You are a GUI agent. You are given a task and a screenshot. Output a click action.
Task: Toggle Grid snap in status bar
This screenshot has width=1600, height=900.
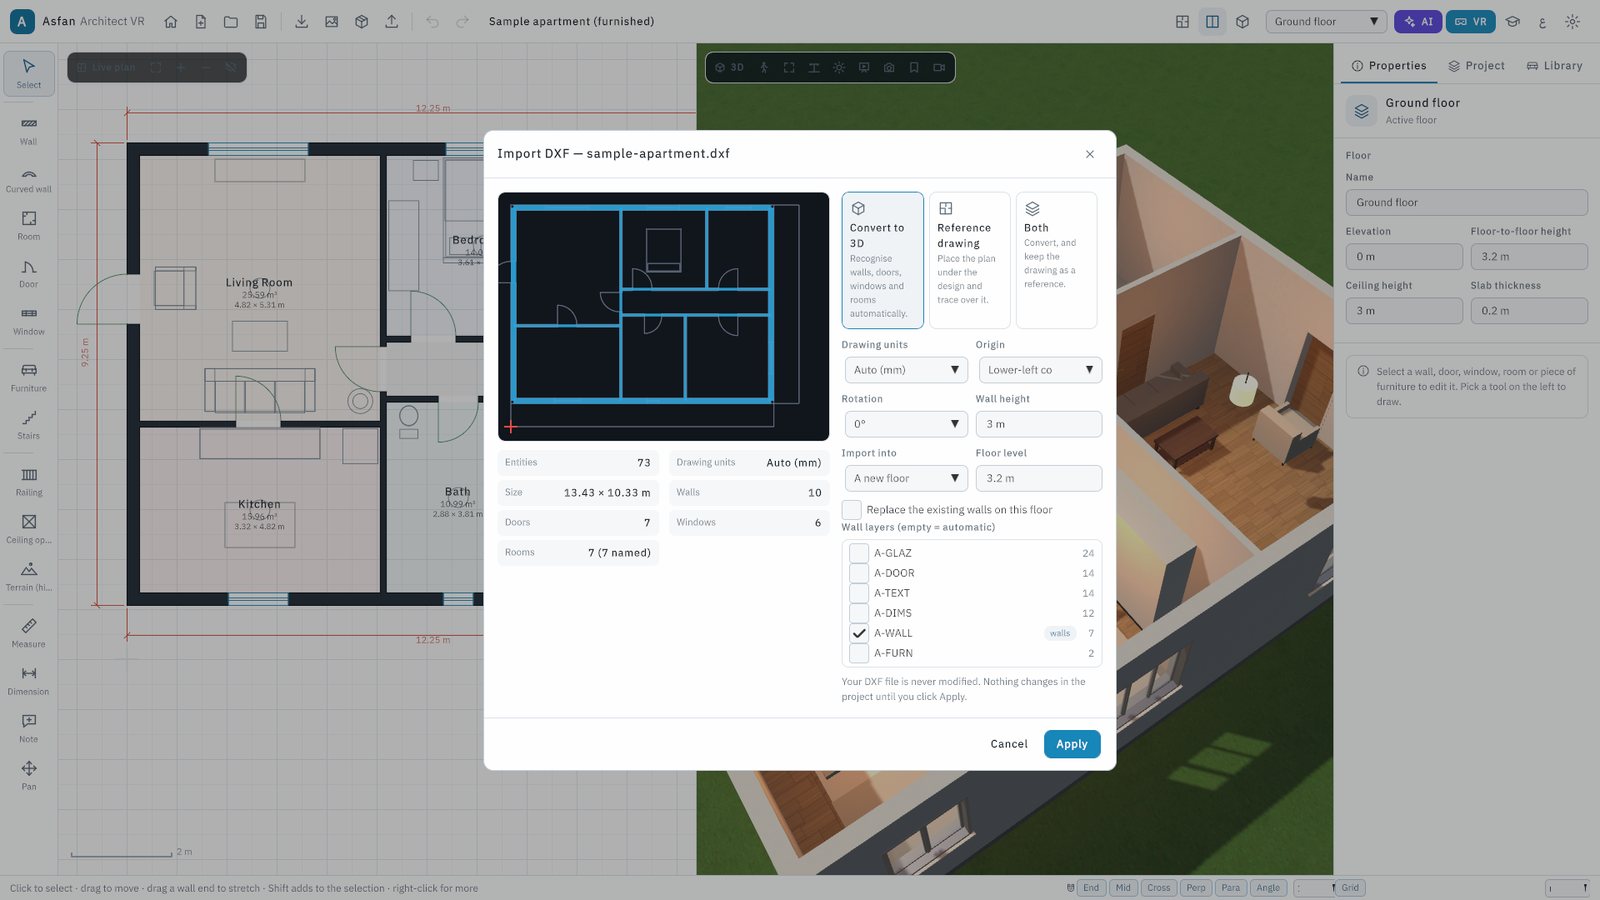(x=1350, y=888)
